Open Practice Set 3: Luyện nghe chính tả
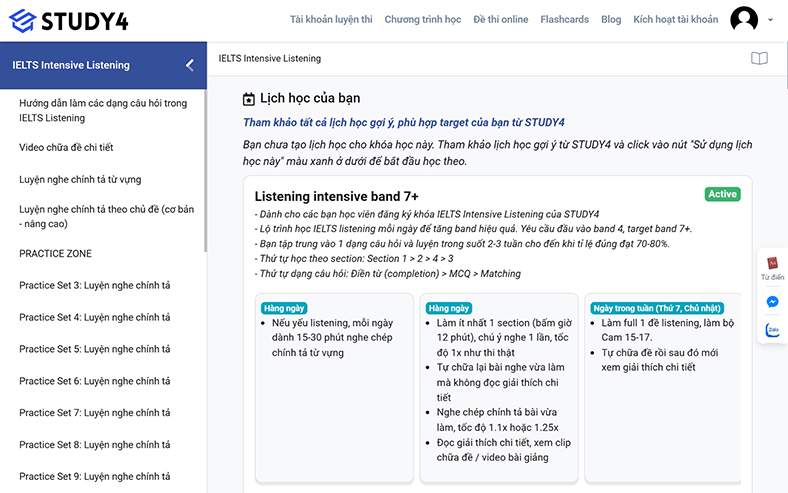This screenshot has width=788, height=493. [x=94, y=286]
